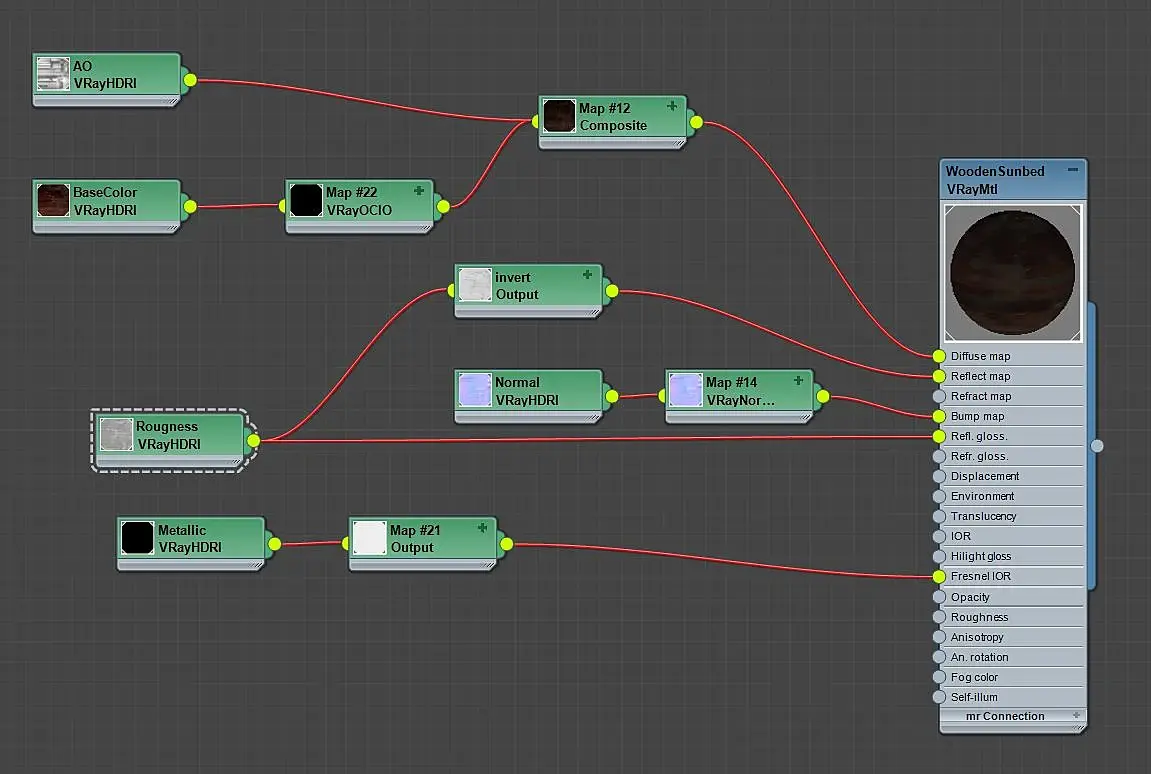Click the Environment input socket

click(939, 496)
